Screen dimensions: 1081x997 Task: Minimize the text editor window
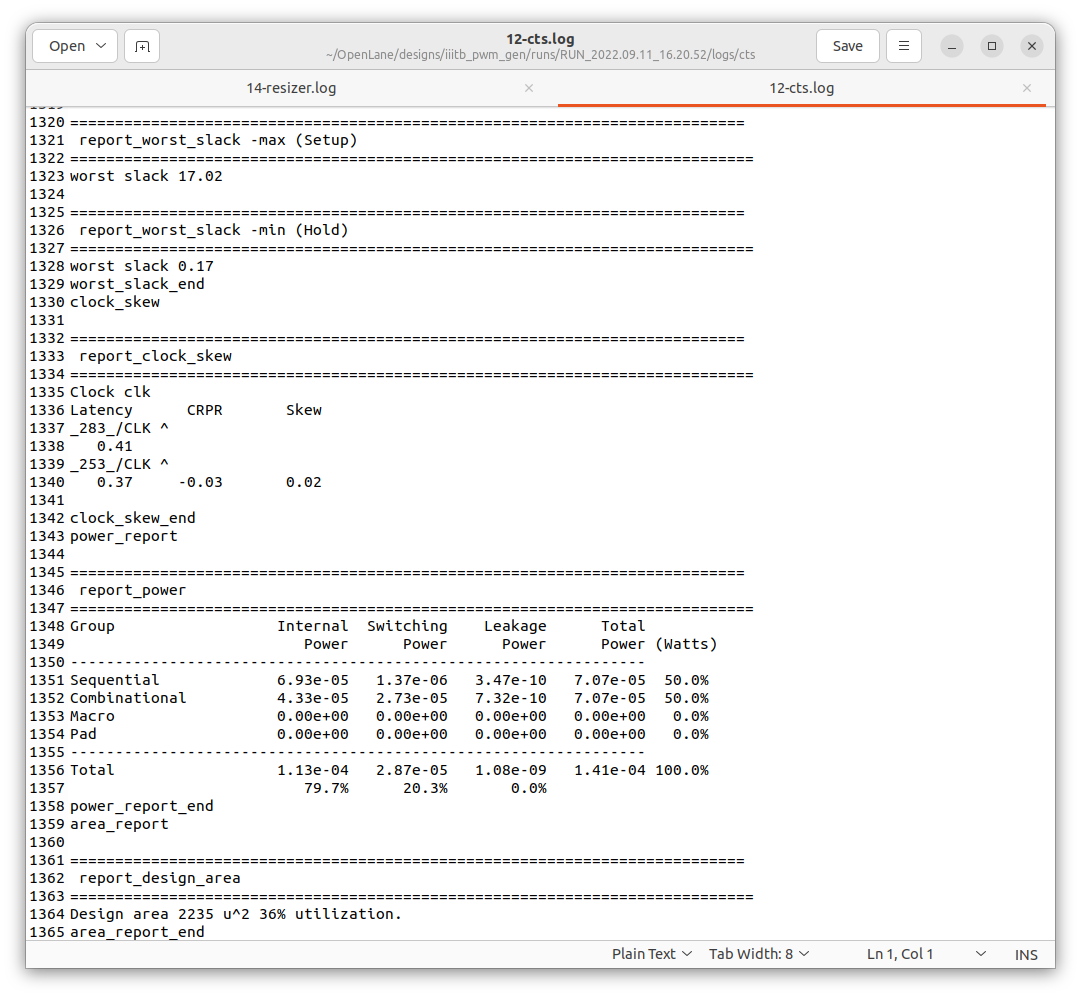[950, 45]
